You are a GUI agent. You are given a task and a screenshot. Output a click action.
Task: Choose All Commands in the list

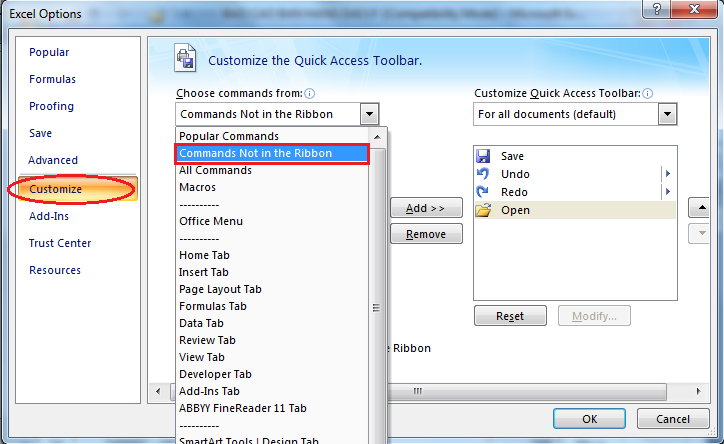click(x=272, y=170)
